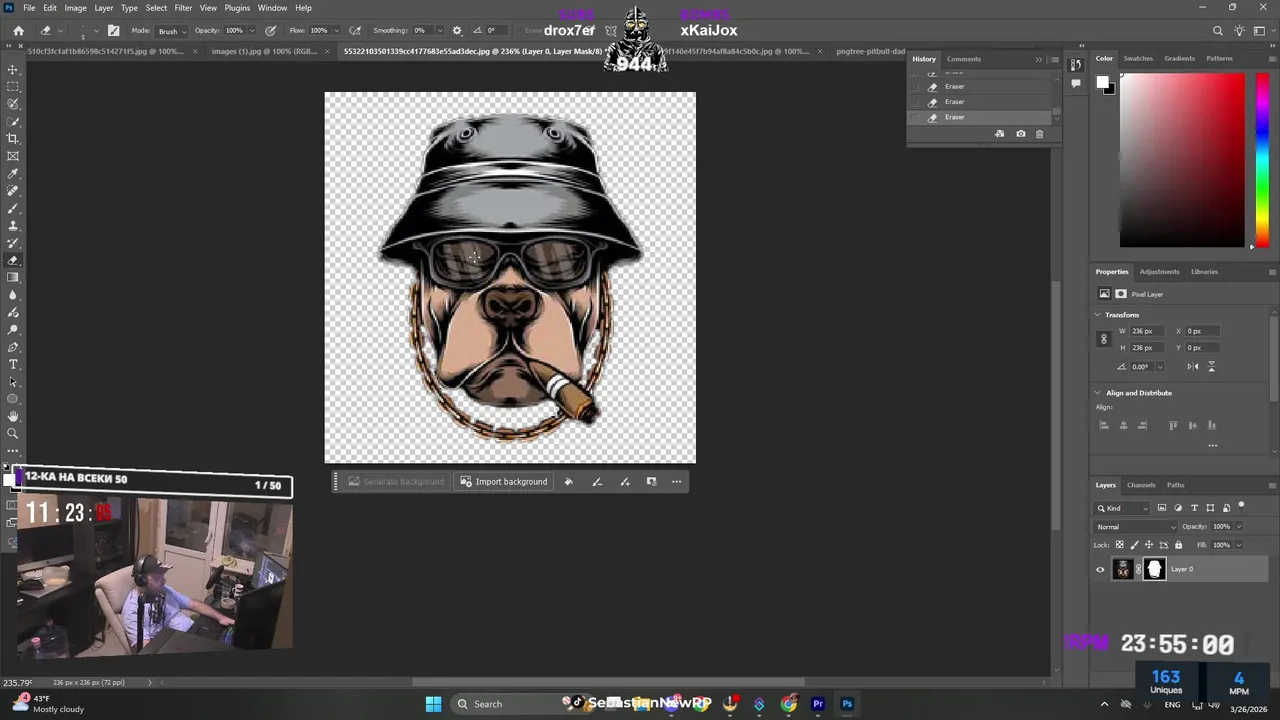Toggle lock image pixels brush icon
Image resolution: width=1280 pixels, height=720 pixels.
pyautogui.click(x=1134, y=545)
